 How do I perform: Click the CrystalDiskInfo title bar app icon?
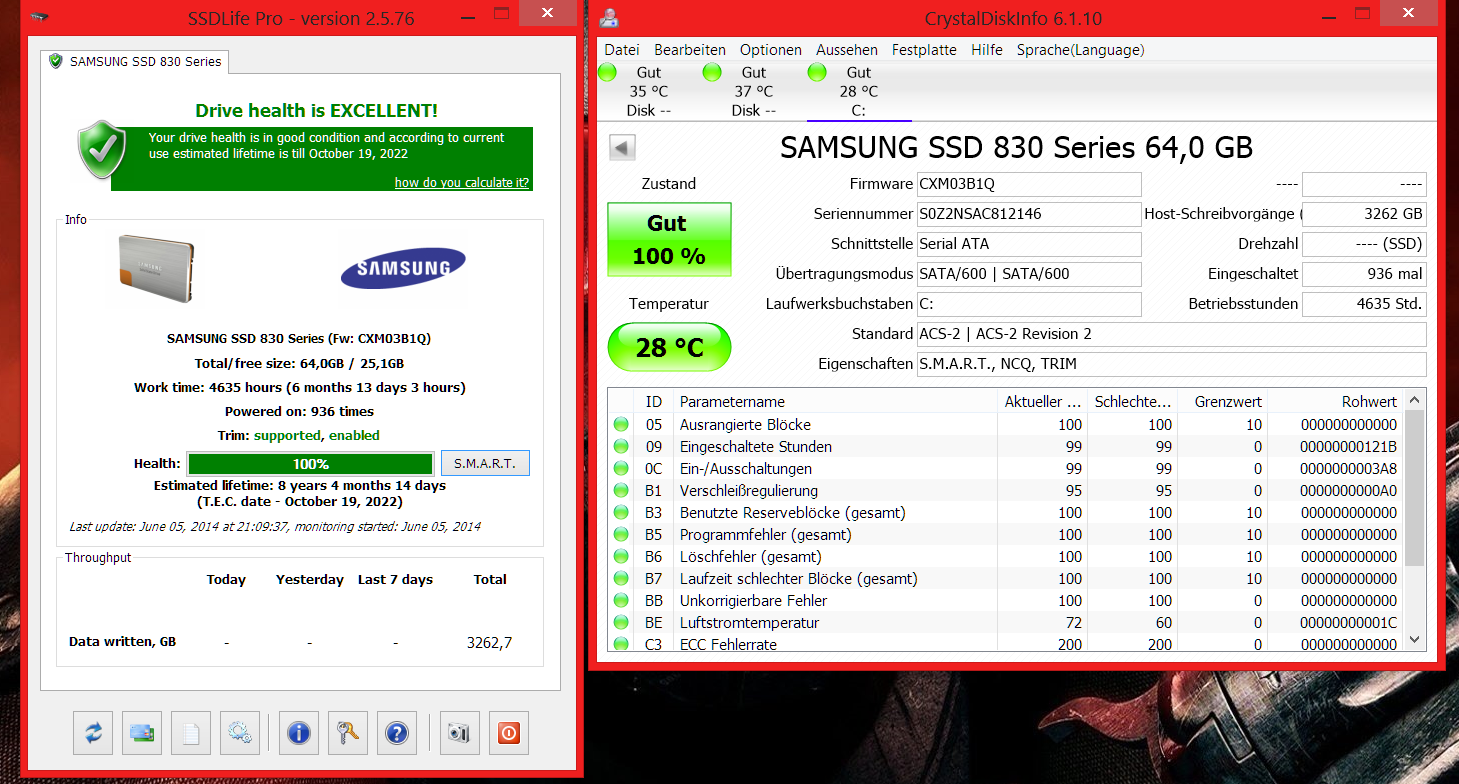pos(609,18)
